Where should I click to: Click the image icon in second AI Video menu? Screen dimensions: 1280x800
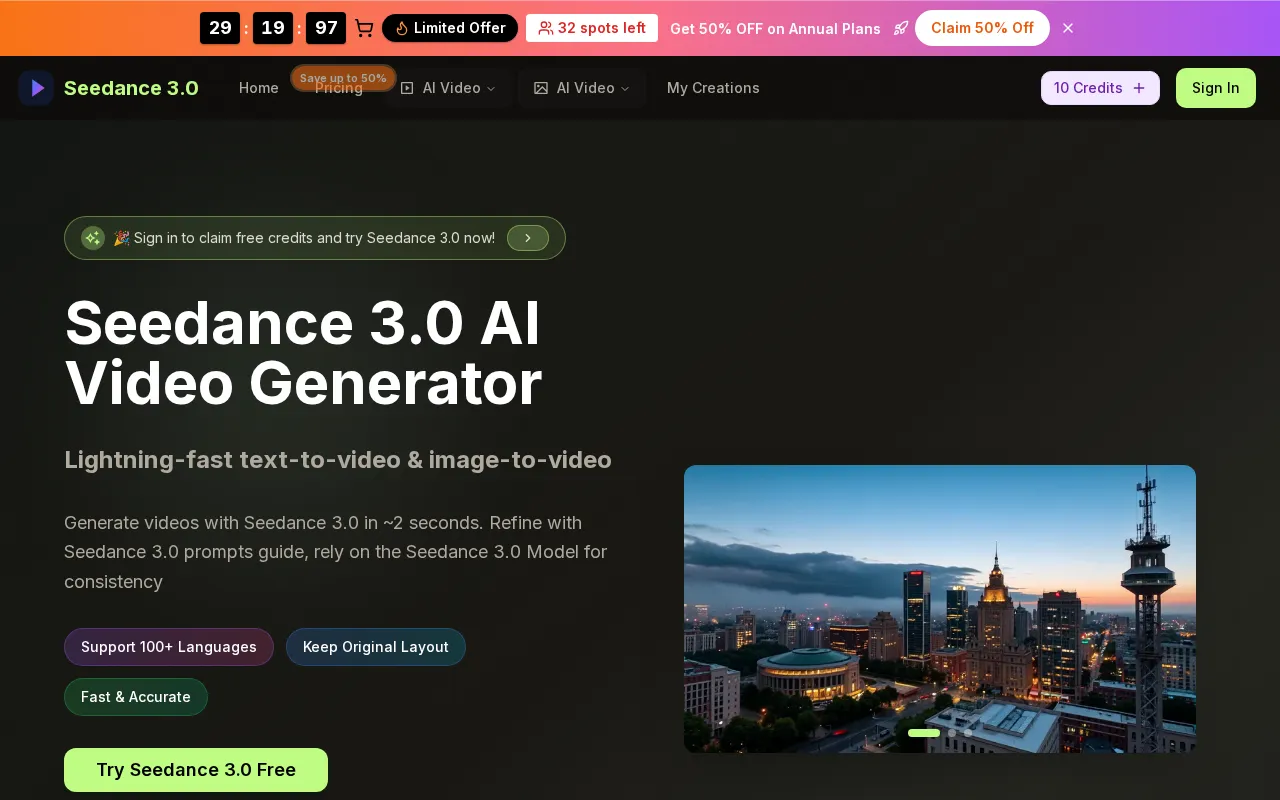[x=541, y=88]
